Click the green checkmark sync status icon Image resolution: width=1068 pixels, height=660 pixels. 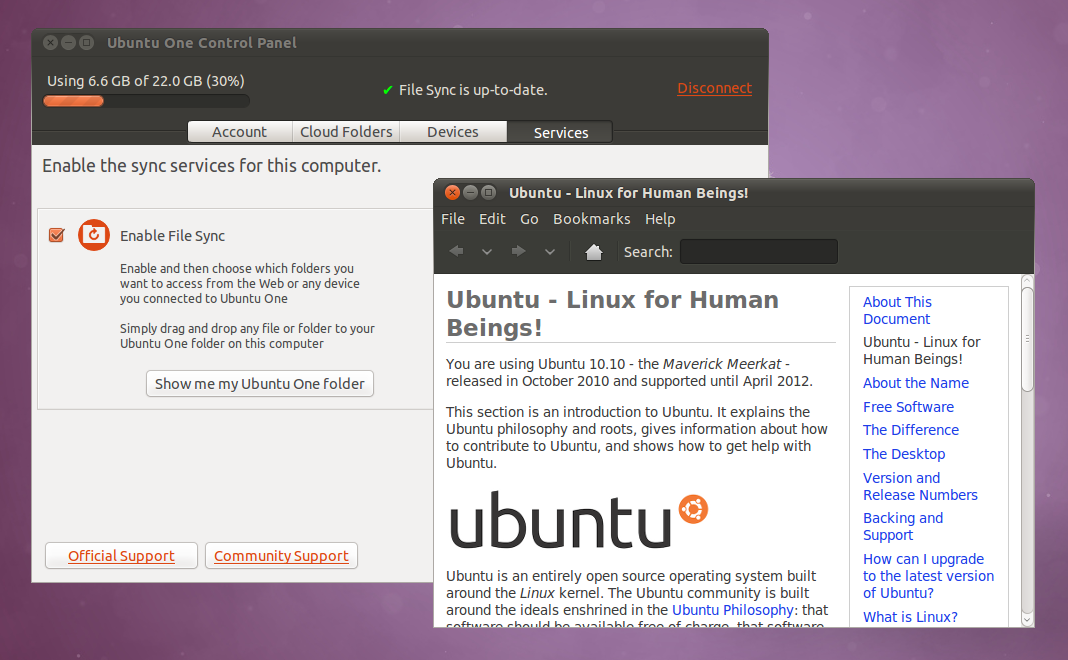[388, 90]
